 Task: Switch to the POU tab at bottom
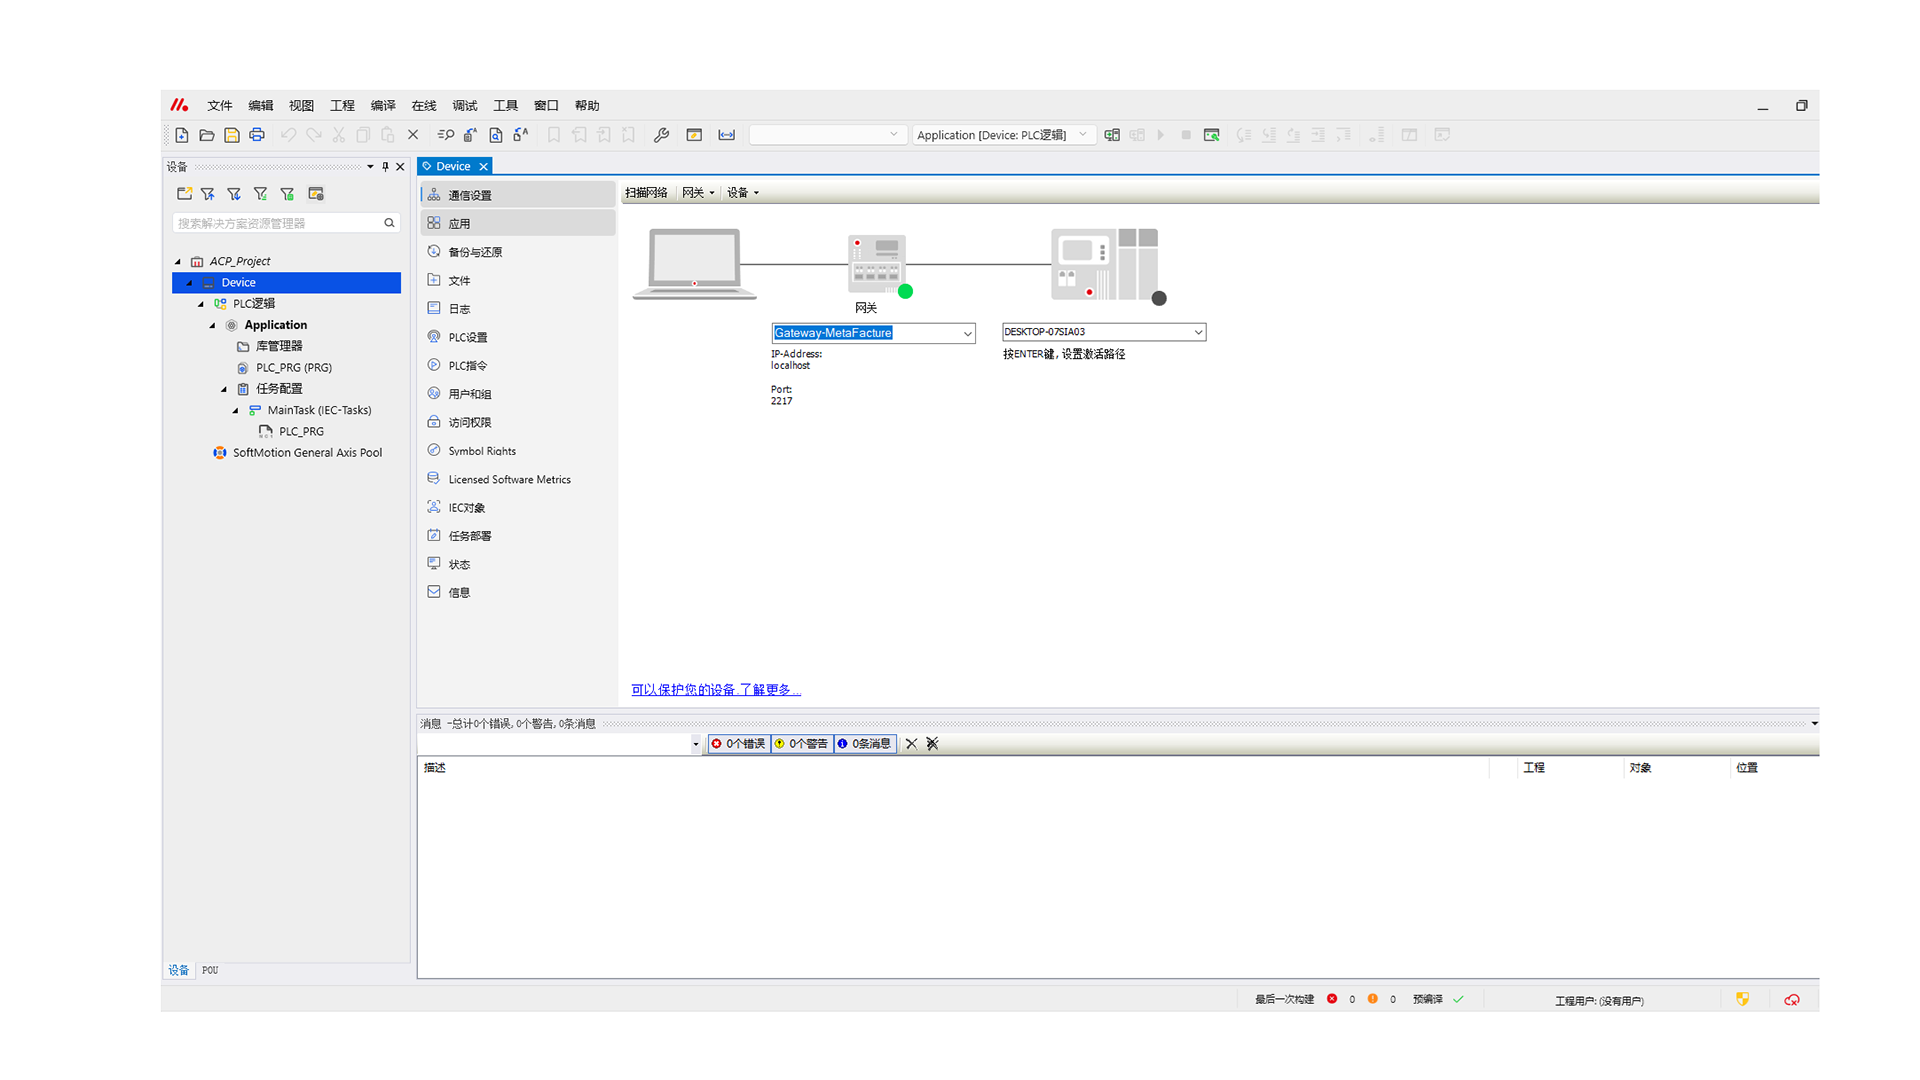coord(210,970)
